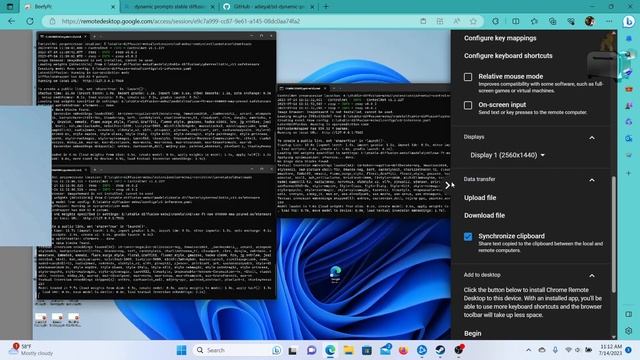Open a new browser tab
The image size is (640, 360).
326,7
